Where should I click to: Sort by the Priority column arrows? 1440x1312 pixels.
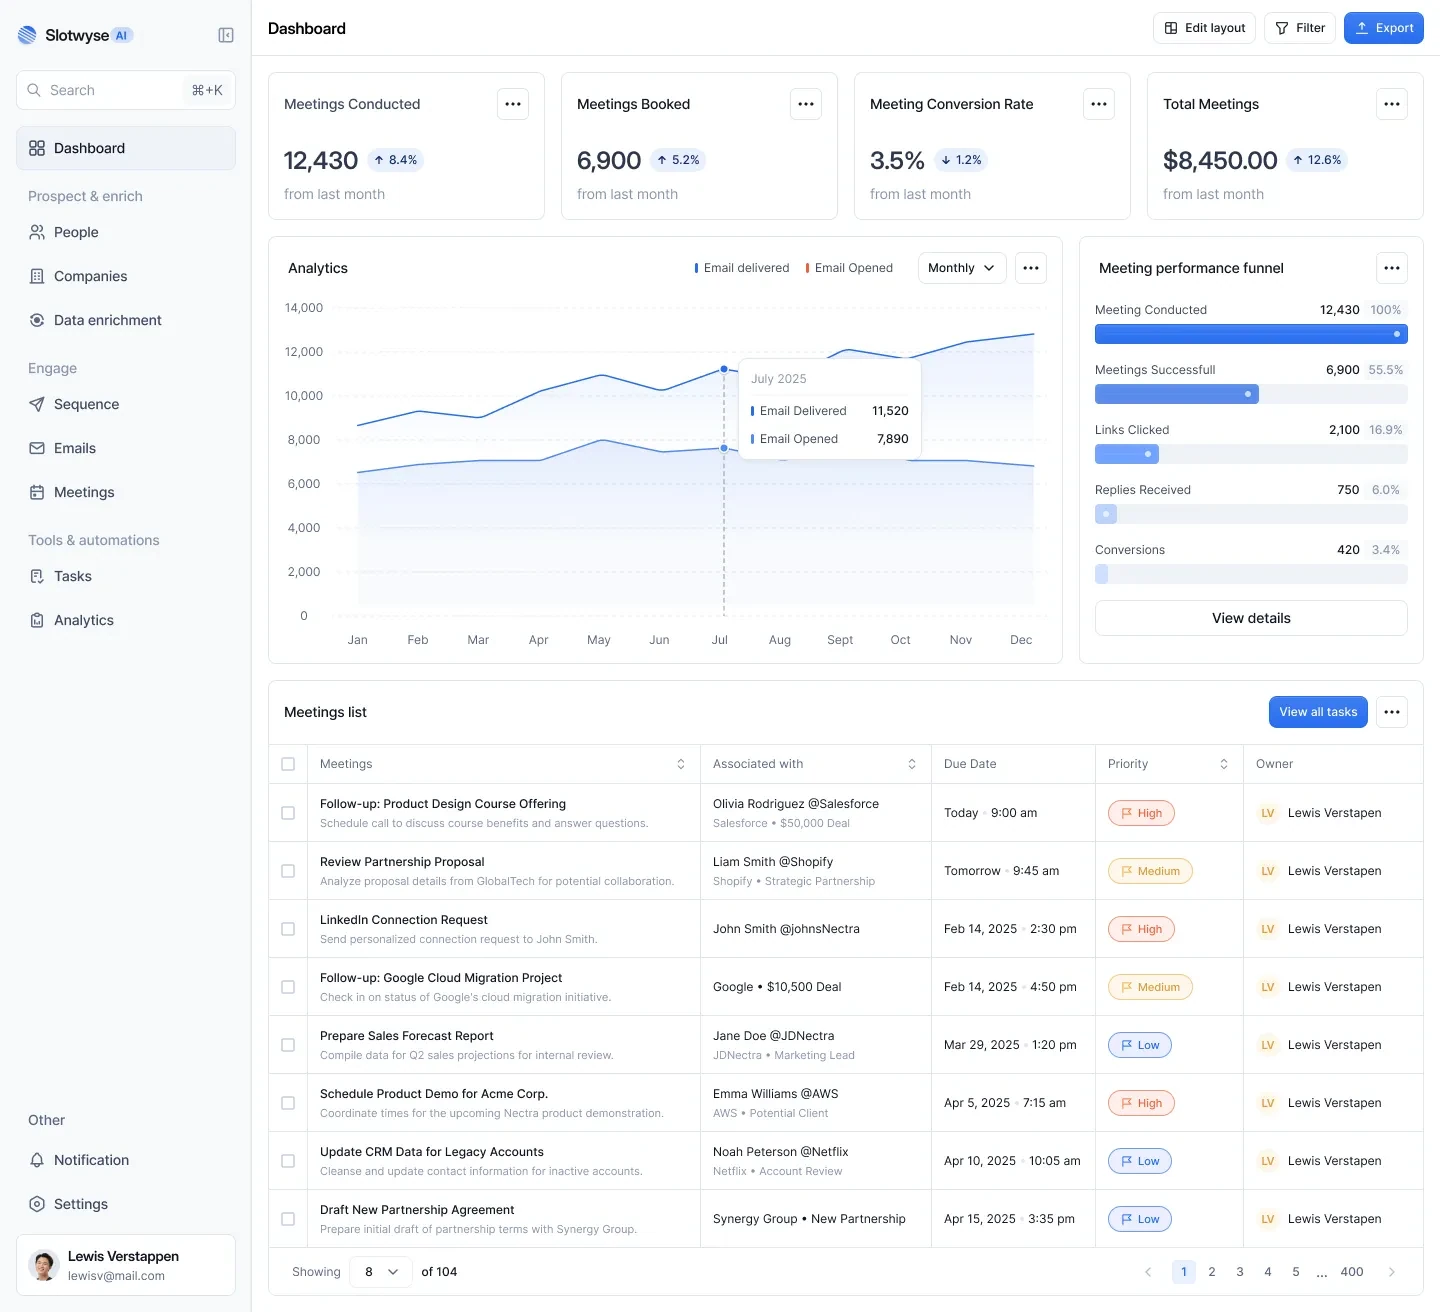[x=1224, y=764]
